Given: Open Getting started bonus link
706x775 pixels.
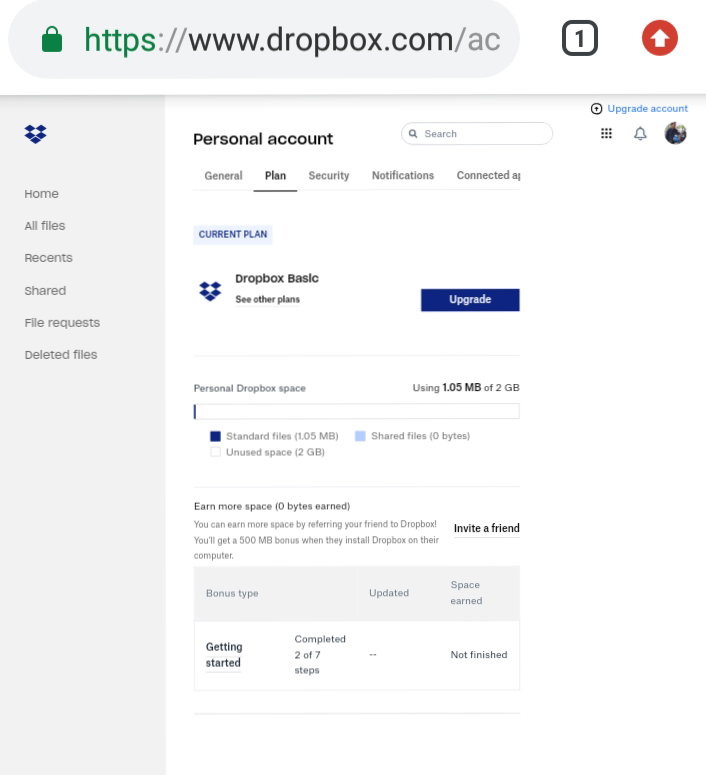Looking at the screenshot, I should [224, 655].
